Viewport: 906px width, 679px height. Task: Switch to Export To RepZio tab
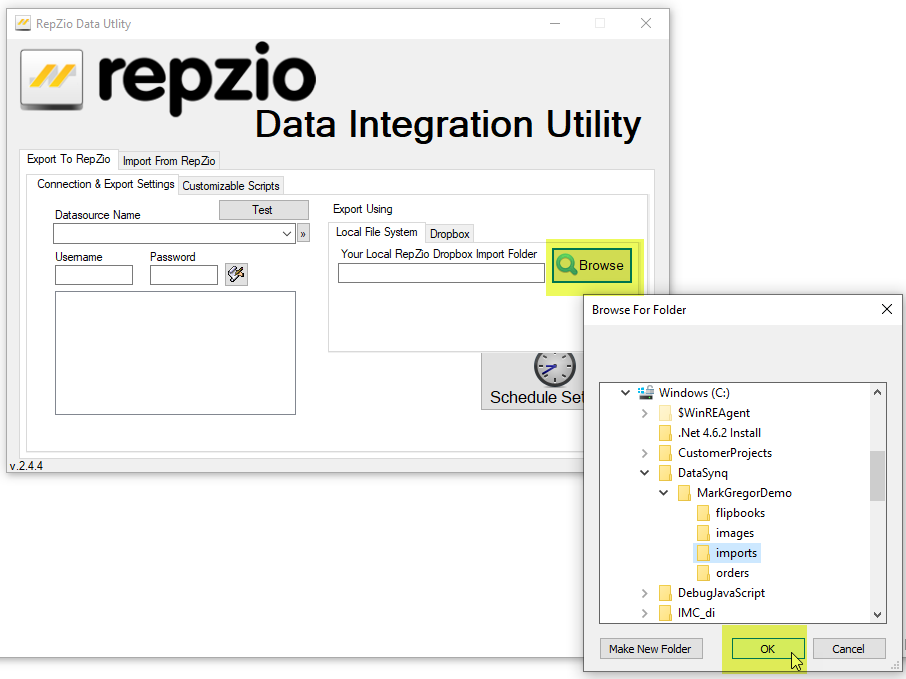click(x=69, y=159)
